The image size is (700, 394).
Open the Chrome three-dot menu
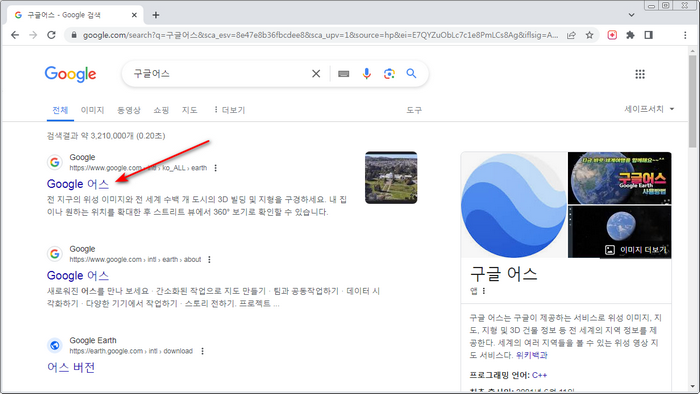coord(685,35)
